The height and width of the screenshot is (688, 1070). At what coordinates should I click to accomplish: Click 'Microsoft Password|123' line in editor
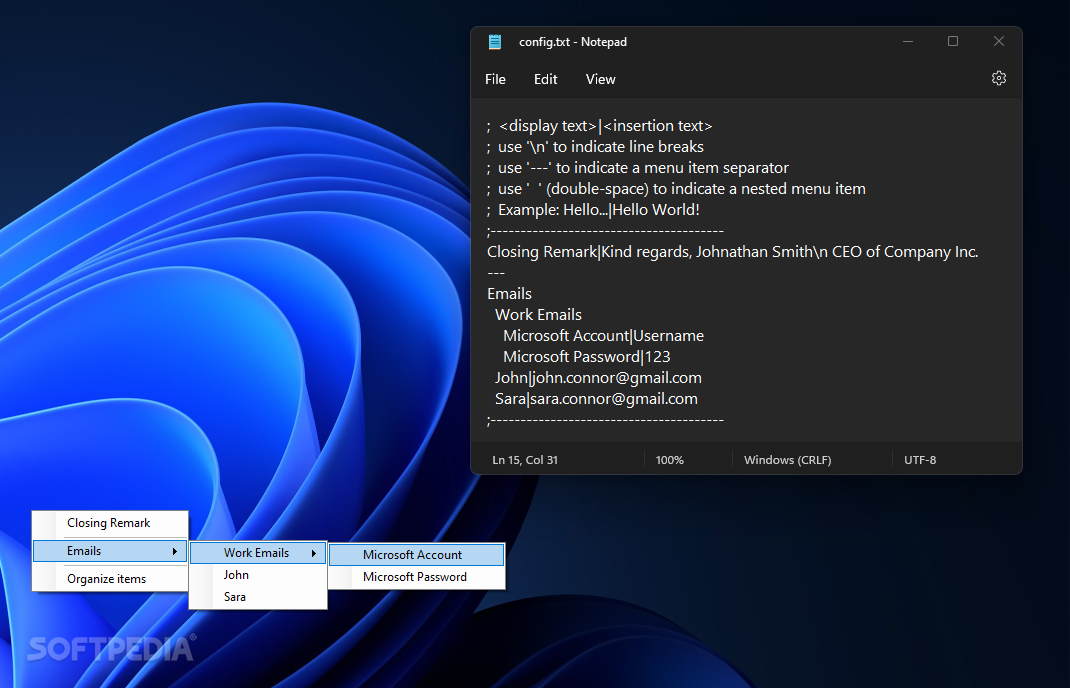pyautogui.click(x=587, y=357)
